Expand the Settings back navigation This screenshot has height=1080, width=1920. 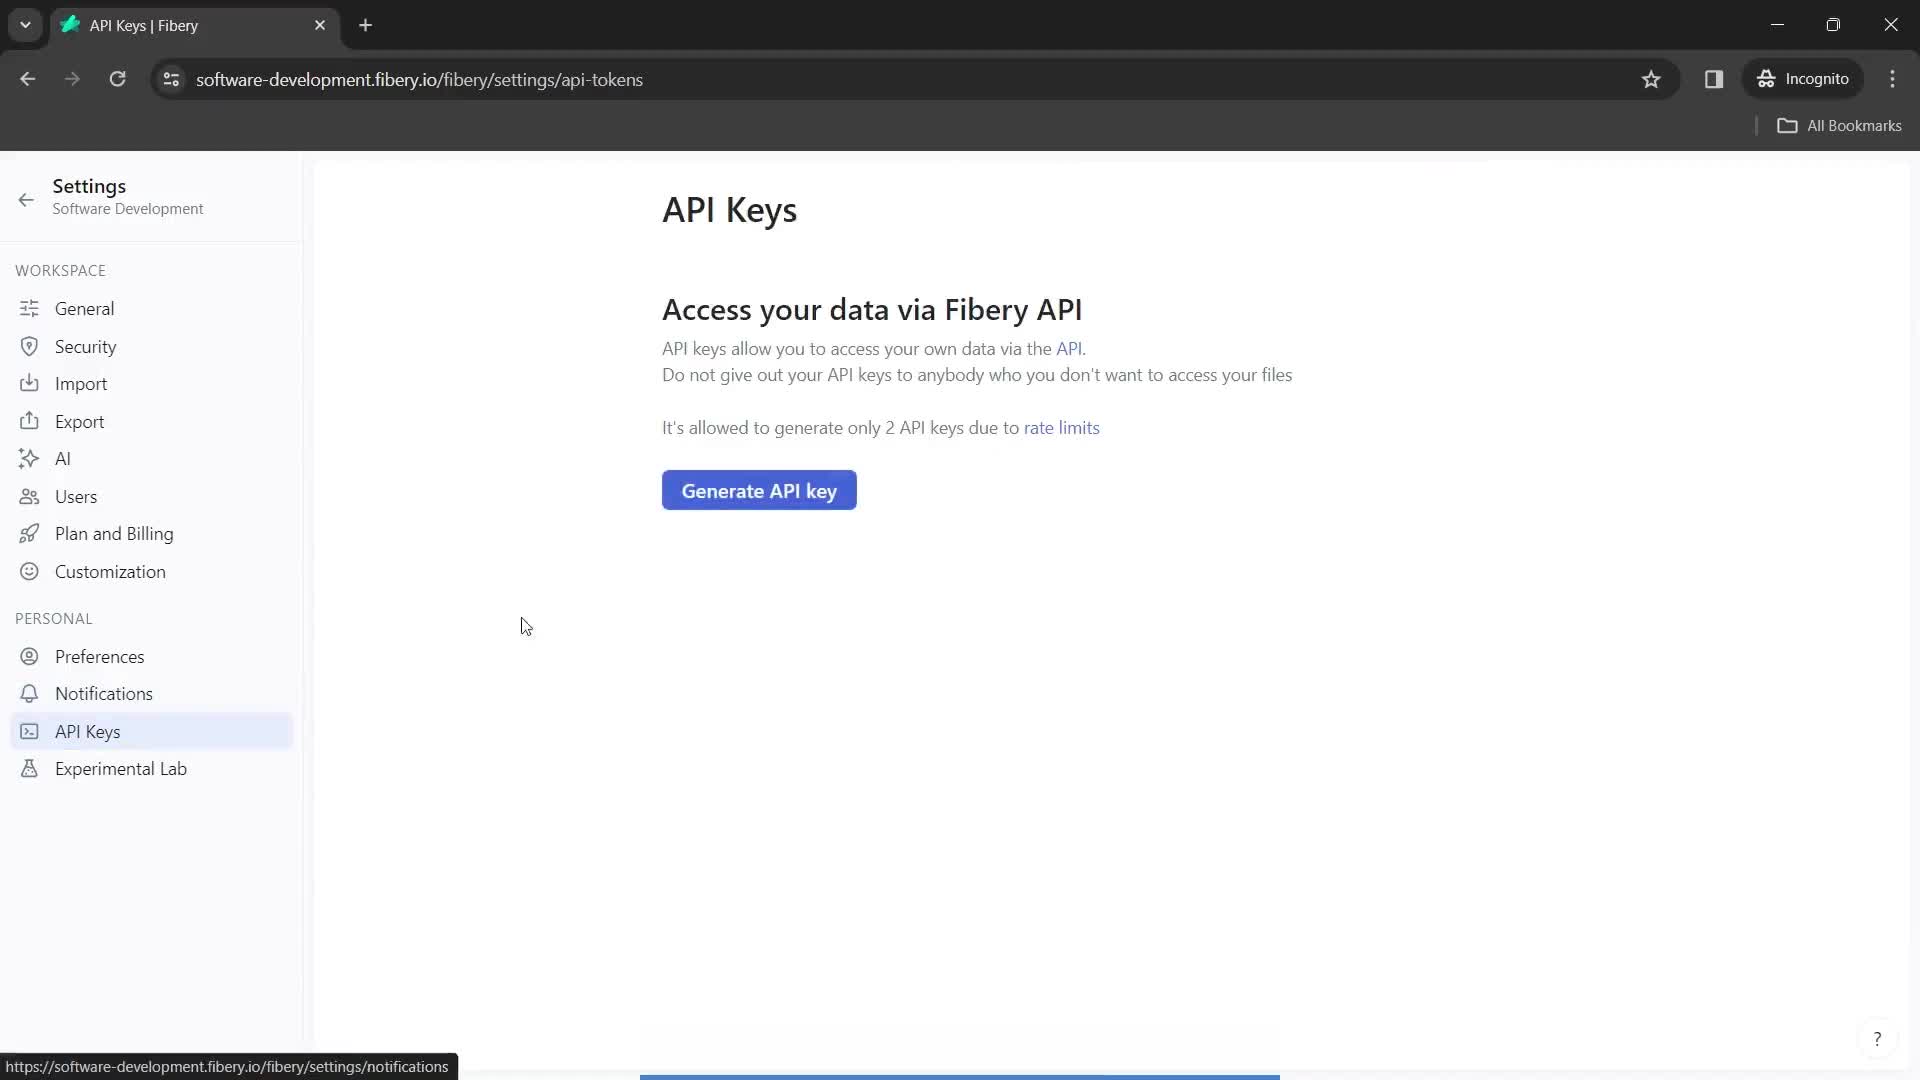click(25, 196)
